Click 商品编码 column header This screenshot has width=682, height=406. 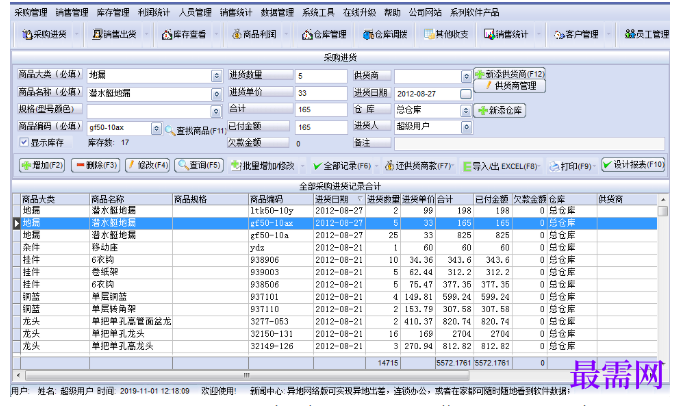[x=281, y=199]
